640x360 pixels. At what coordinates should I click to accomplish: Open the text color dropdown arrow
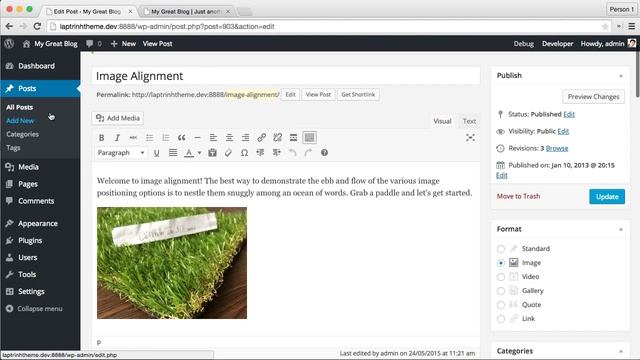(200, 153)
